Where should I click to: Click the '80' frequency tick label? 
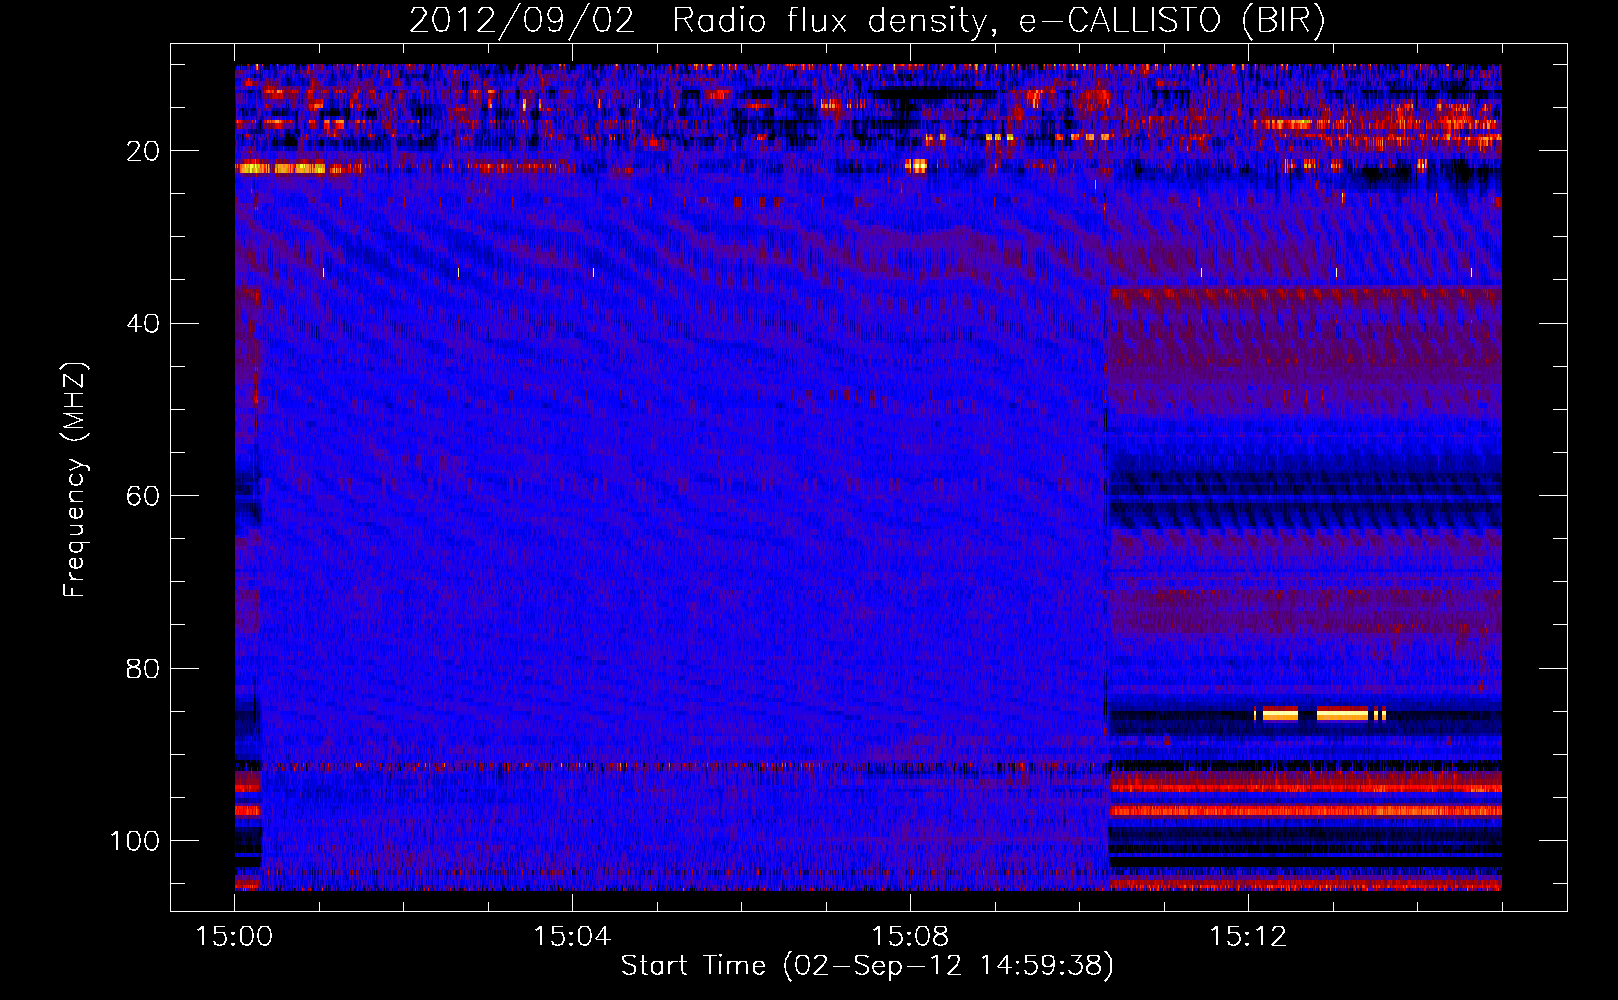coord(144,668)
